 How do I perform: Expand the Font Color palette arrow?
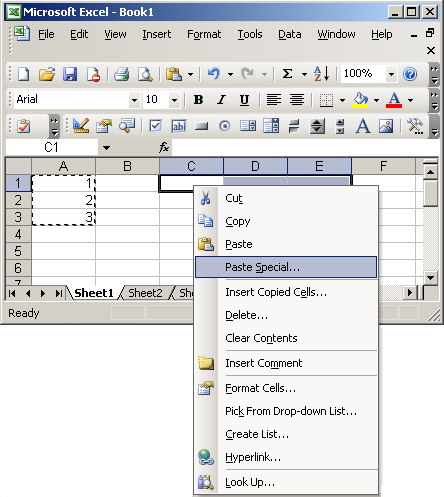point(410,100)
